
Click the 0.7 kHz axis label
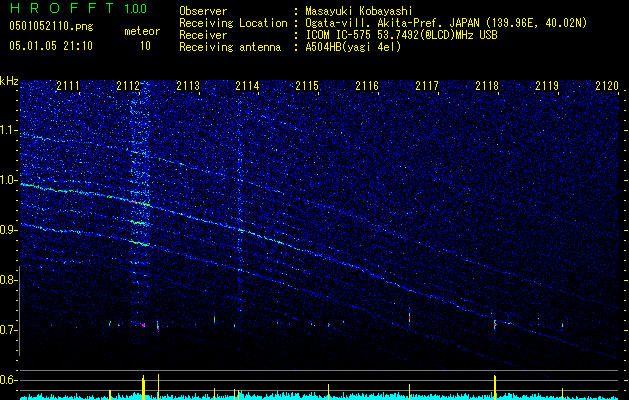tap(8, 330)
